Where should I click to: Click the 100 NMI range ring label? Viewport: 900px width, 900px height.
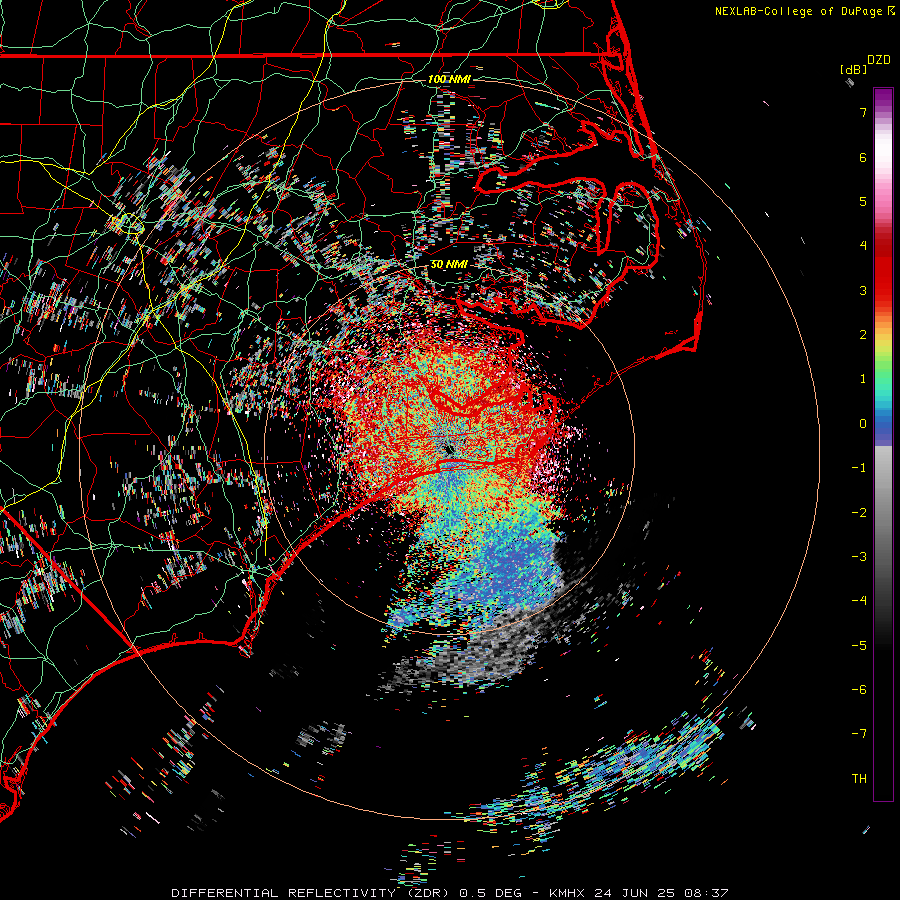(x=449, y=79)
